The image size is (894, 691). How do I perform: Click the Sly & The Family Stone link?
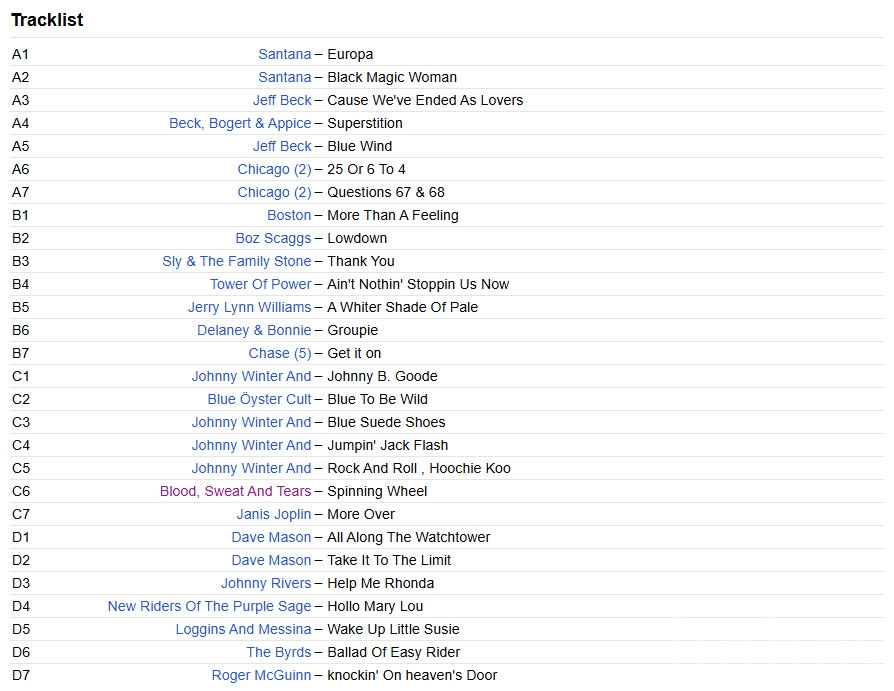(x=236, y=261)
